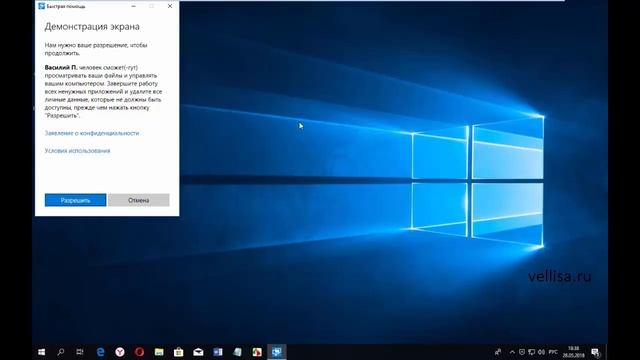
Task: Open the Заявление о конфиденциальности link
Action: pos(92,133)
